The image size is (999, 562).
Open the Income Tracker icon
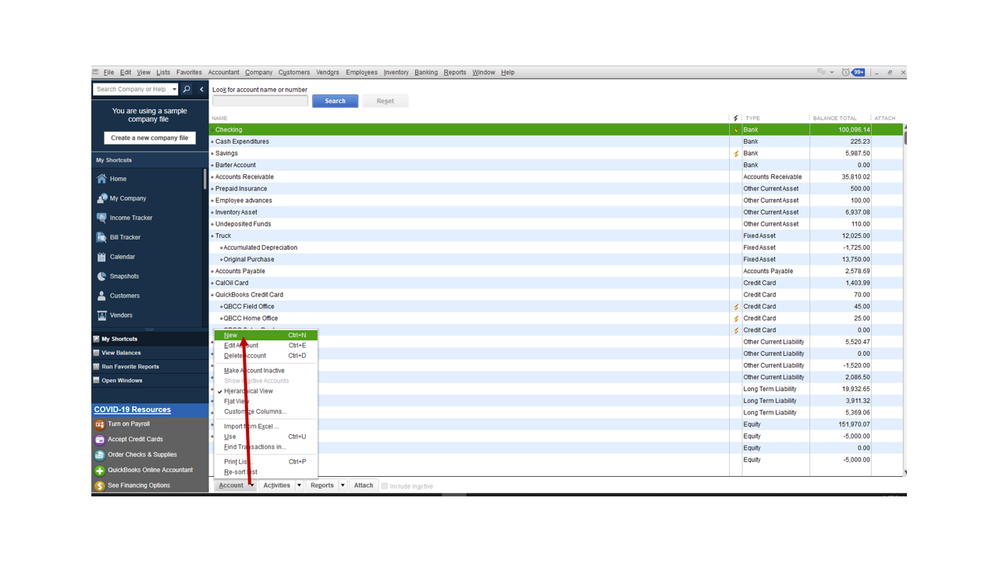pos(101,218)
